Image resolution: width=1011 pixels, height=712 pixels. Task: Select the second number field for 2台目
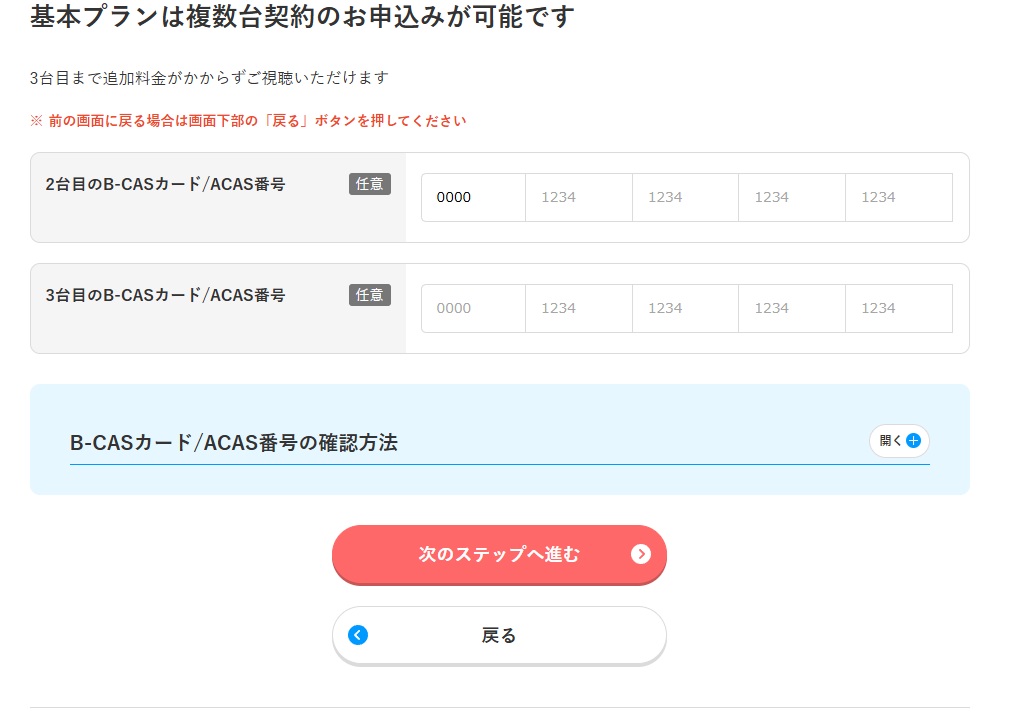point(579,198)
